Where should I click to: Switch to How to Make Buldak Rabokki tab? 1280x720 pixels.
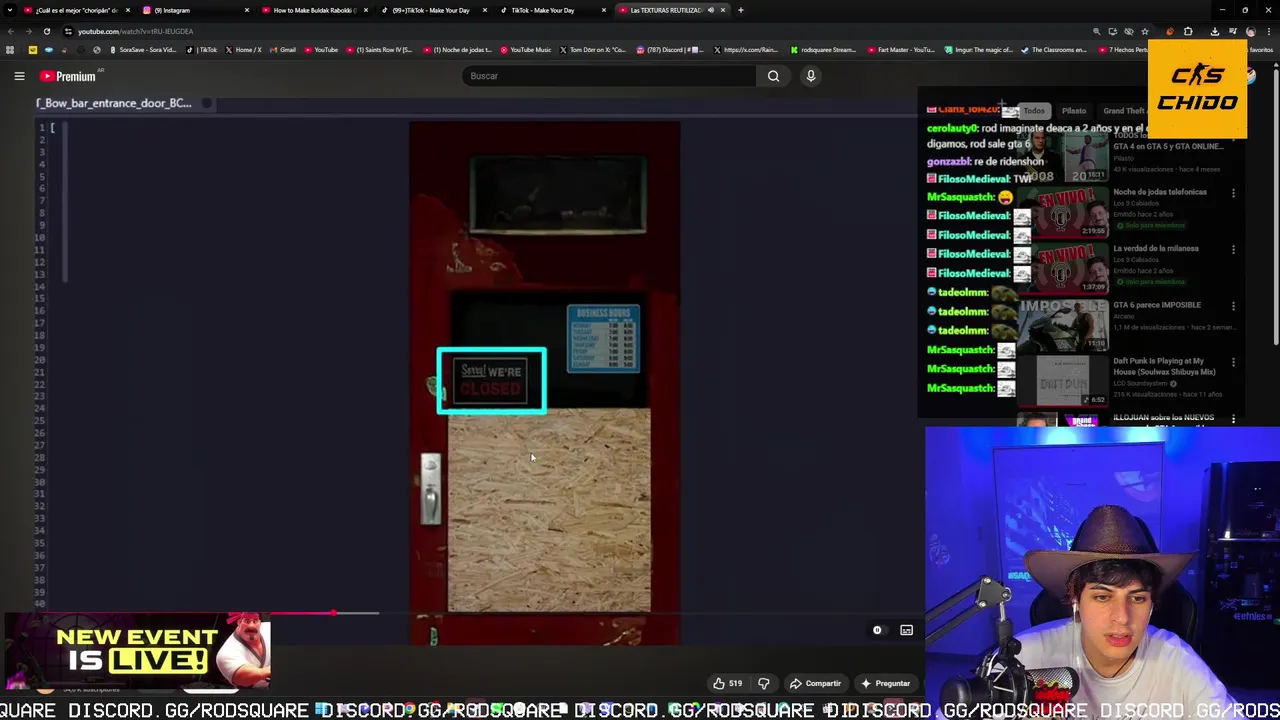coord(315,10)
